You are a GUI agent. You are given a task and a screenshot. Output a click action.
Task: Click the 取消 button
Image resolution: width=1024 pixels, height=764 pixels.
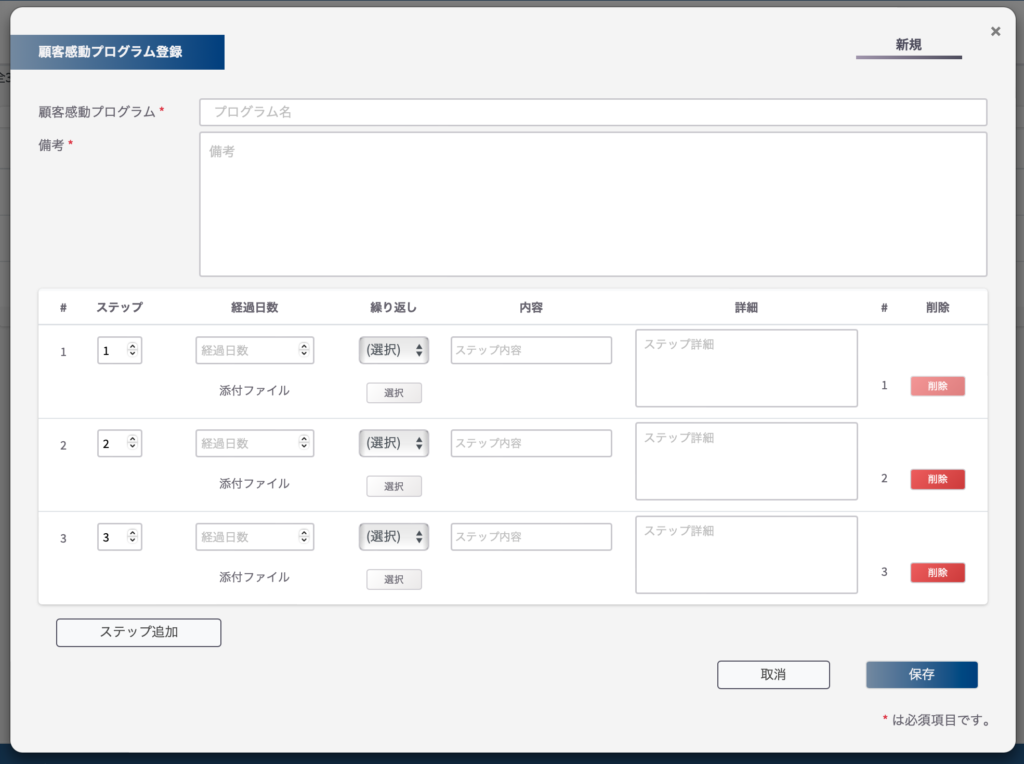click(773, 675)
